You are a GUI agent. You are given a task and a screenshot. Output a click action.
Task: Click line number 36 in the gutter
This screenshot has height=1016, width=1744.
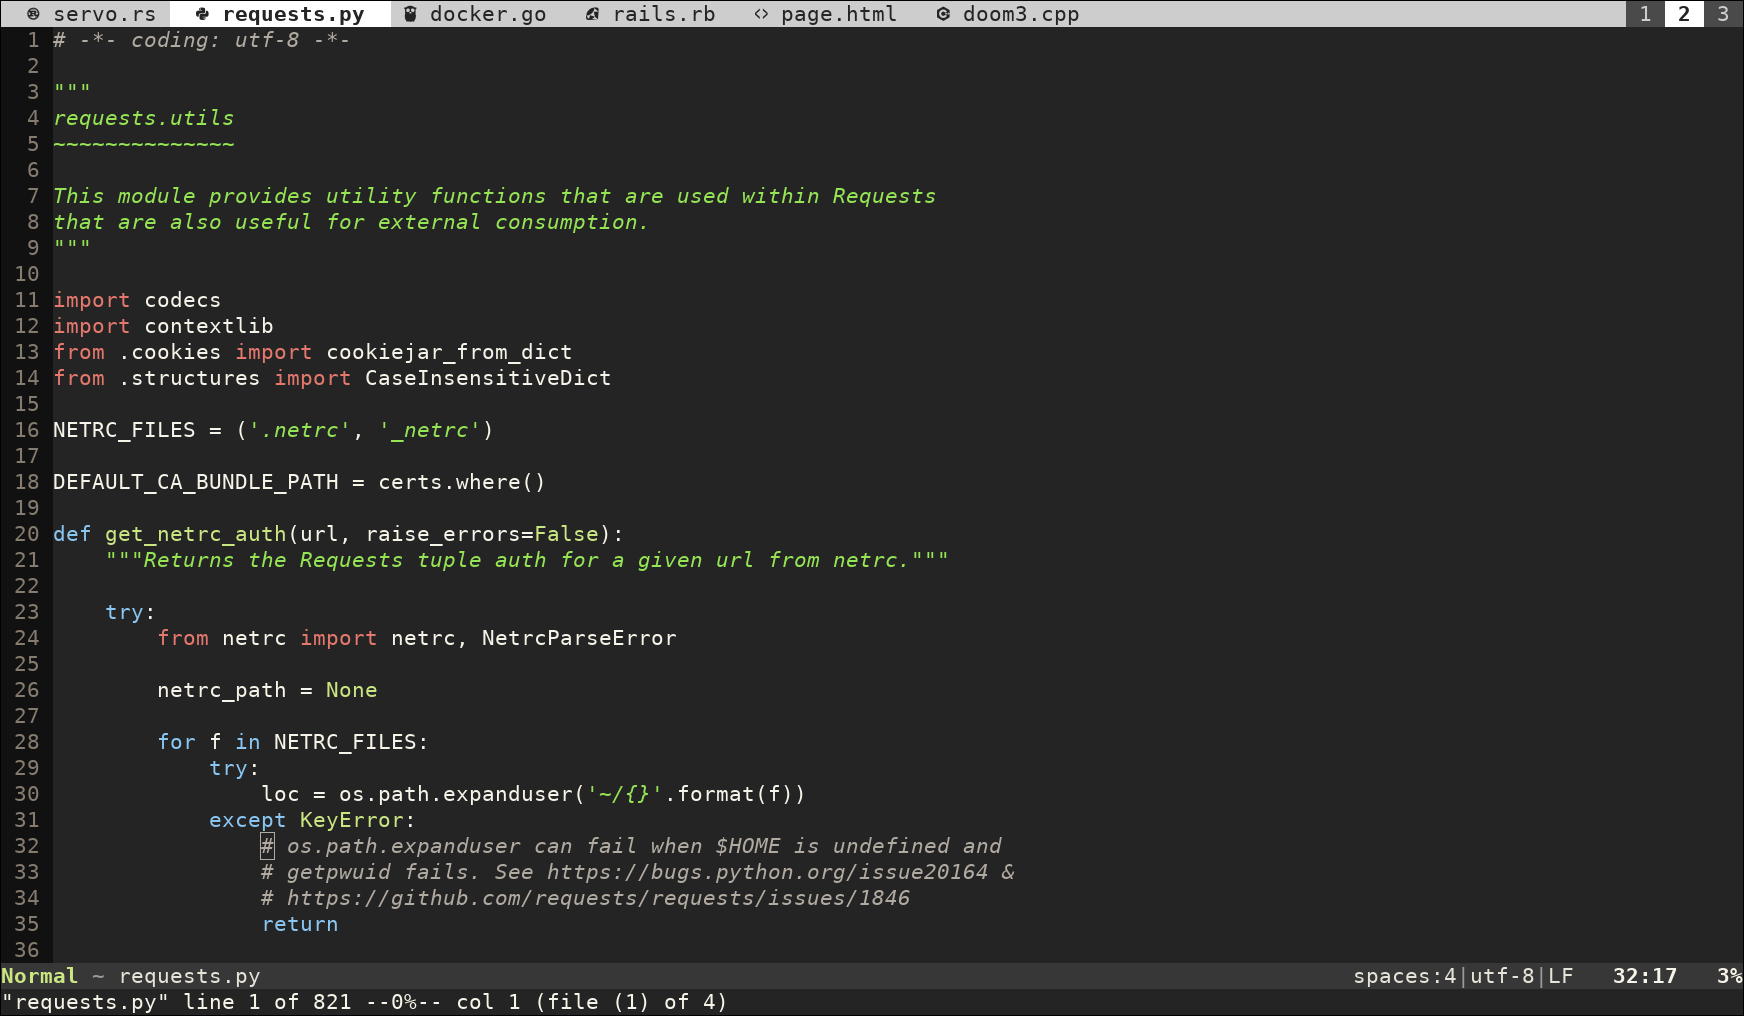(x=27, y=950)
